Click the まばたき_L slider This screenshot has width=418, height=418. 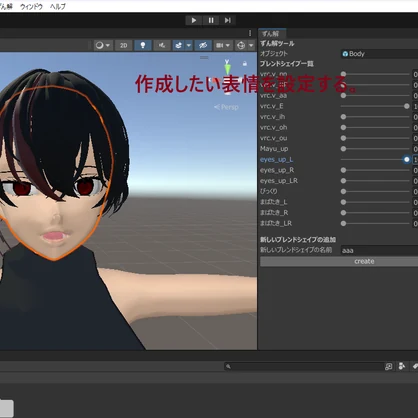(x=375, y=202)
